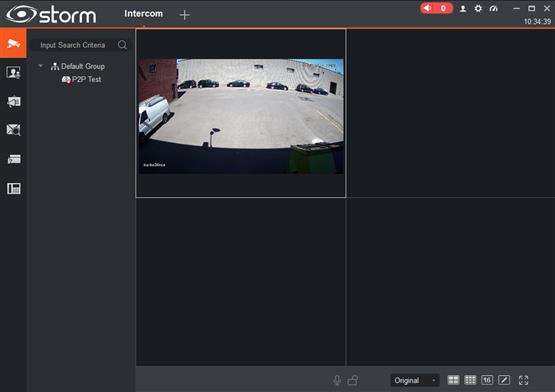Click the unlock door icon
Viewport: 555px width, 392px height.
tap(353, 380)
